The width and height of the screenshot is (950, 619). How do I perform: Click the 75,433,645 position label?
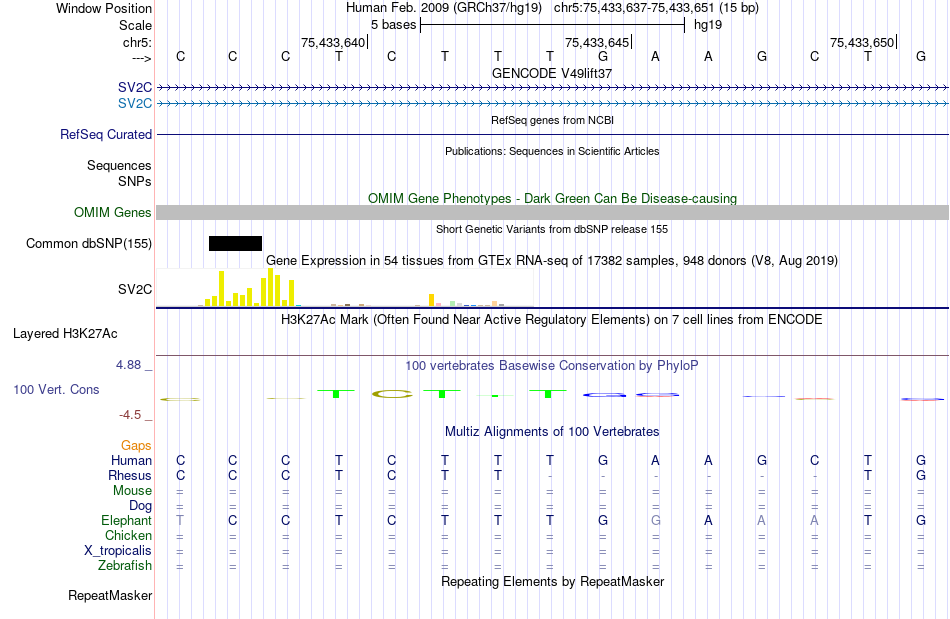pos(597,42)
